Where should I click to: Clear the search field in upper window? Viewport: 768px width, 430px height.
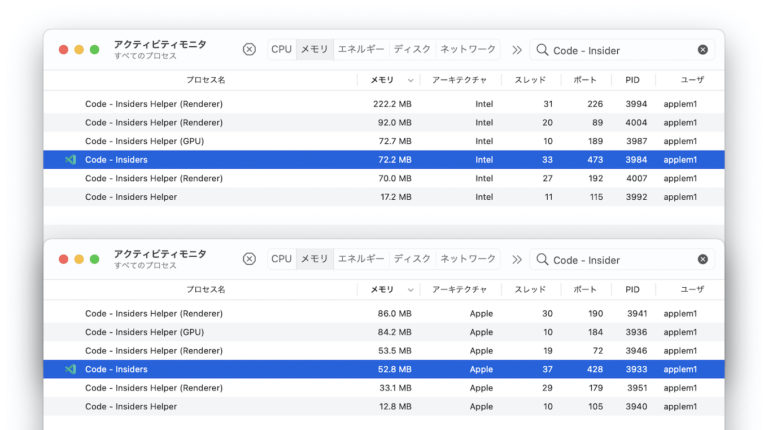coord(702,49)
